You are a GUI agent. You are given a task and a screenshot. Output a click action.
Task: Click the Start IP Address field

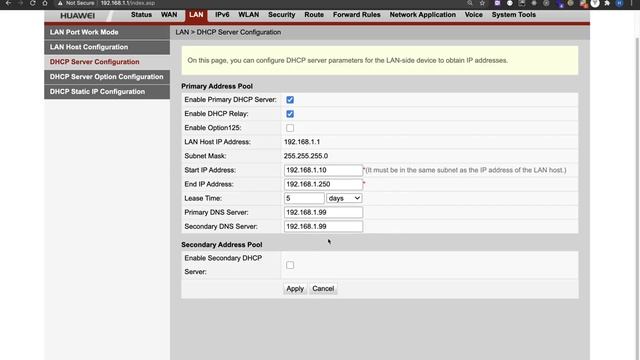(x=323, y=170)
